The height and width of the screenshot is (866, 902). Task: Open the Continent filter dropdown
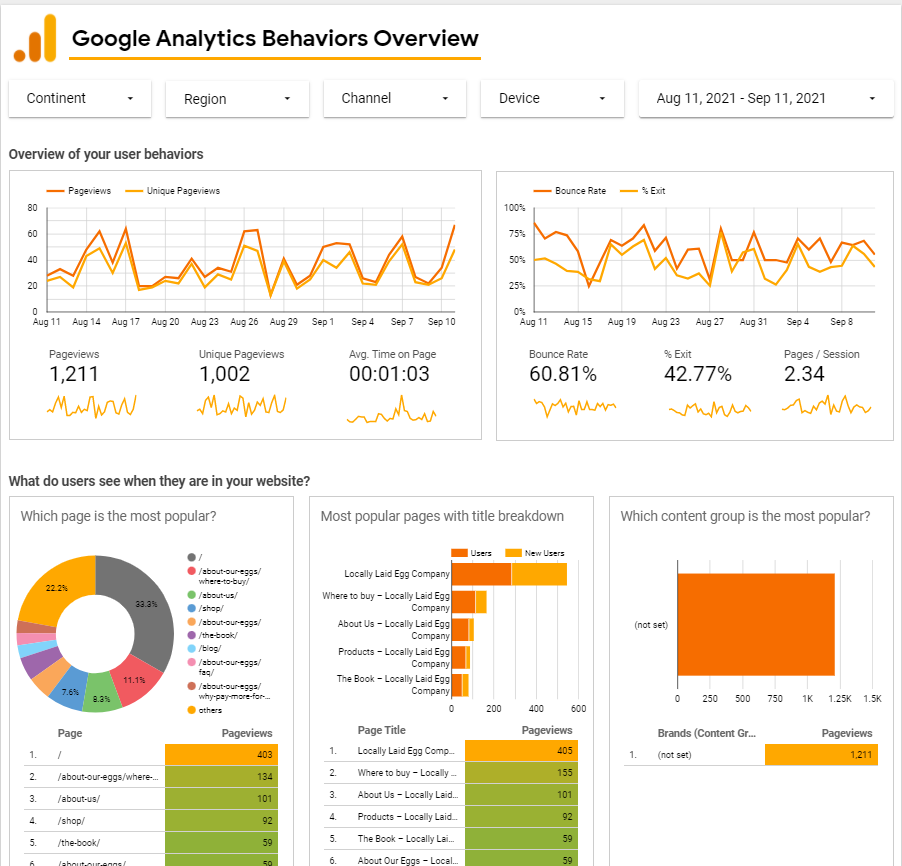click(80, 98)
